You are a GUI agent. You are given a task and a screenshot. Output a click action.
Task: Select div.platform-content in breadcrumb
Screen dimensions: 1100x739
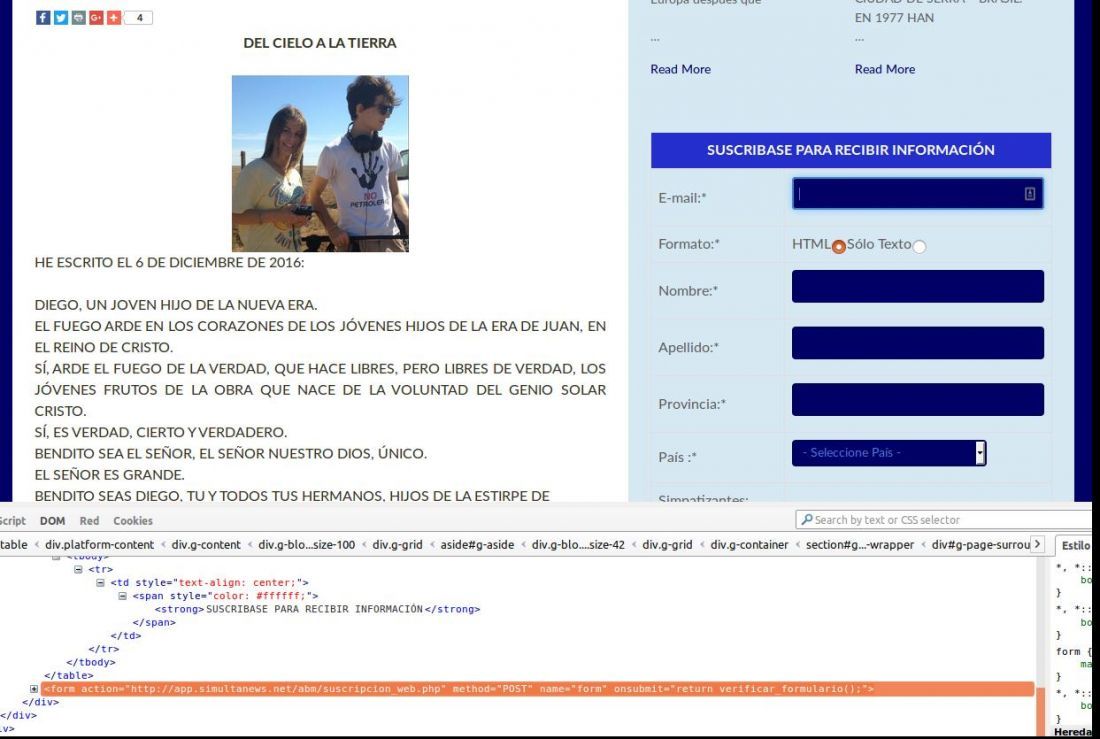coord(100,545)
